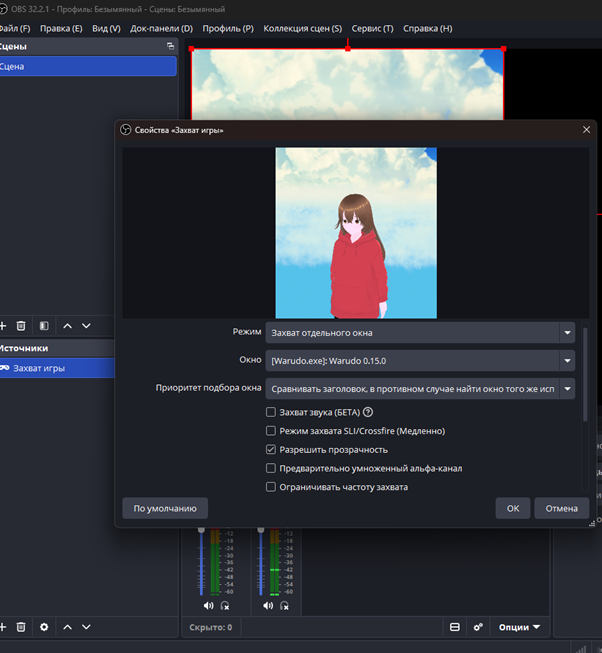Click the properties dialog vertical scrollbar
The width and height of the screenshot is (602, 653).
pyautogui.click(x=585, y=374)
